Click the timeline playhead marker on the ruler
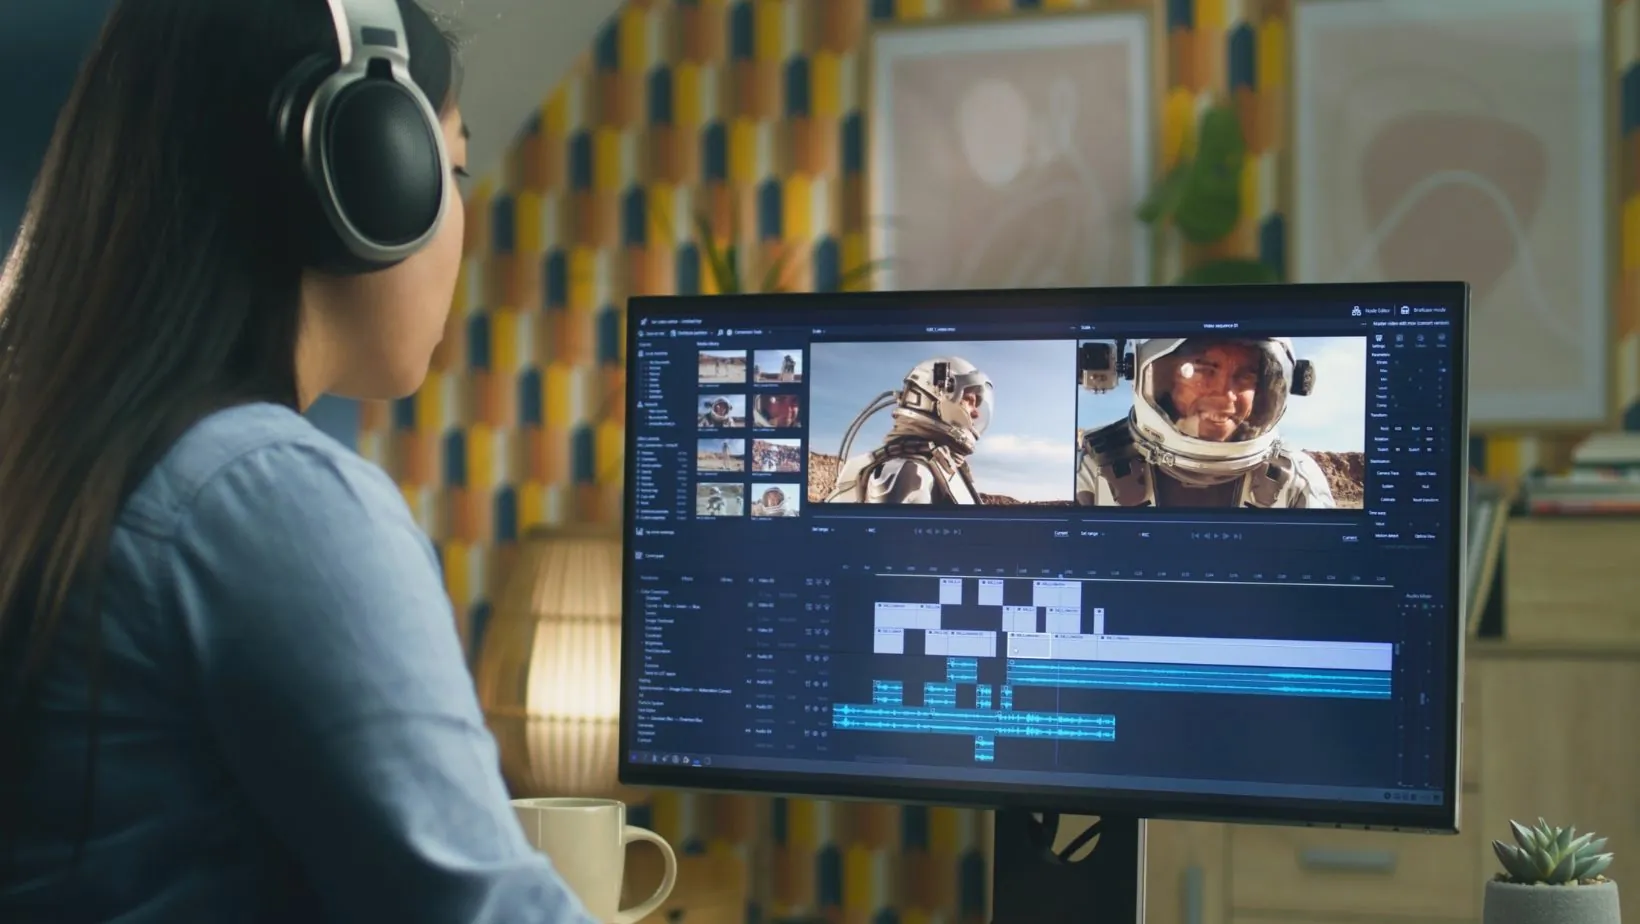This screenshot has height=924, width=1640. (1060, 575)
